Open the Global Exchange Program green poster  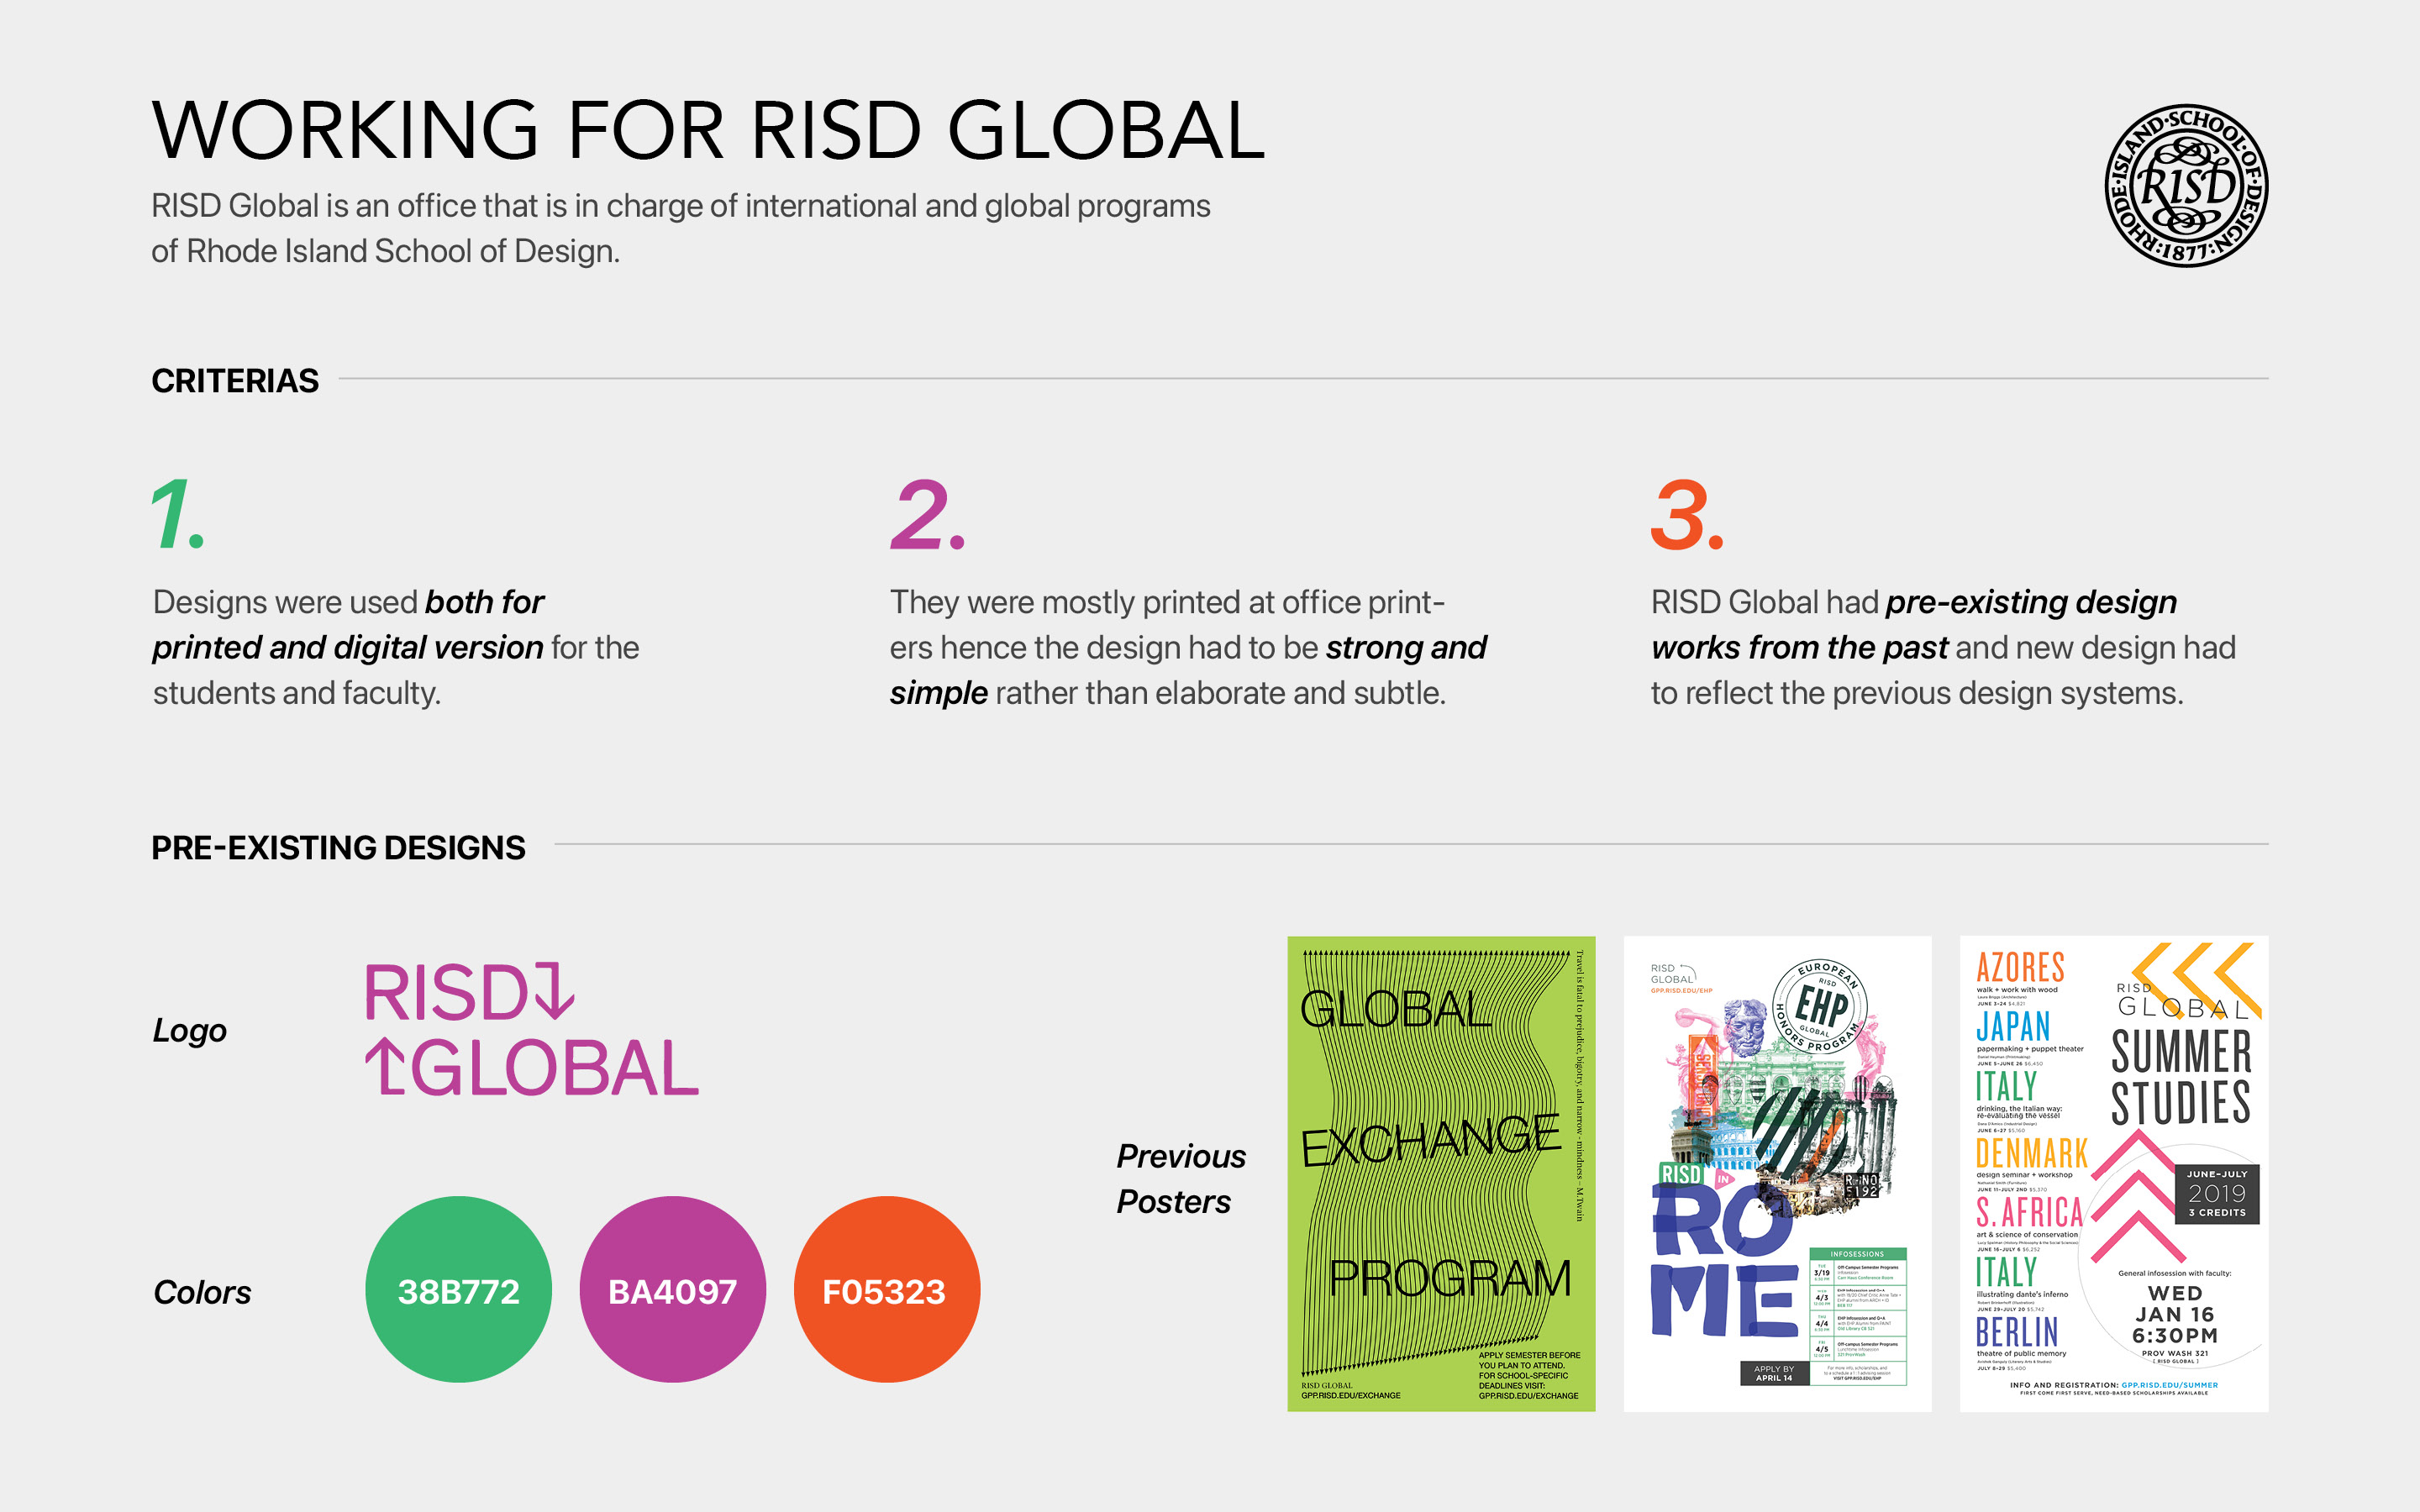click(1441, 1174)
